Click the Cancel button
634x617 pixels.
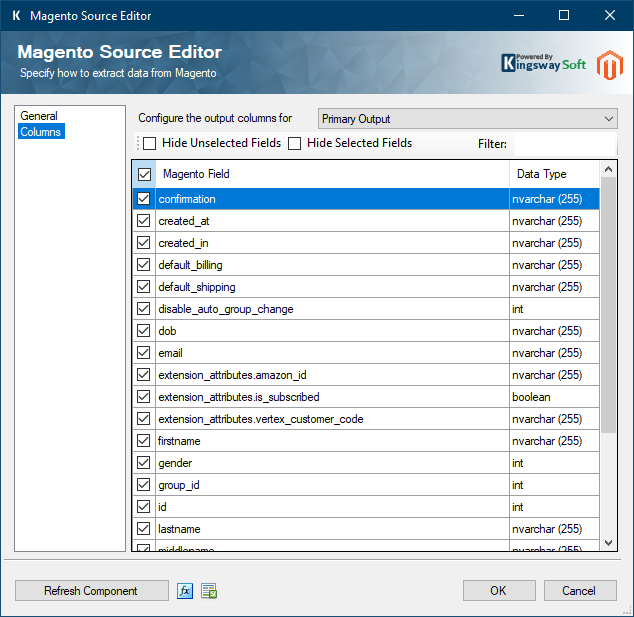(580, 591)
